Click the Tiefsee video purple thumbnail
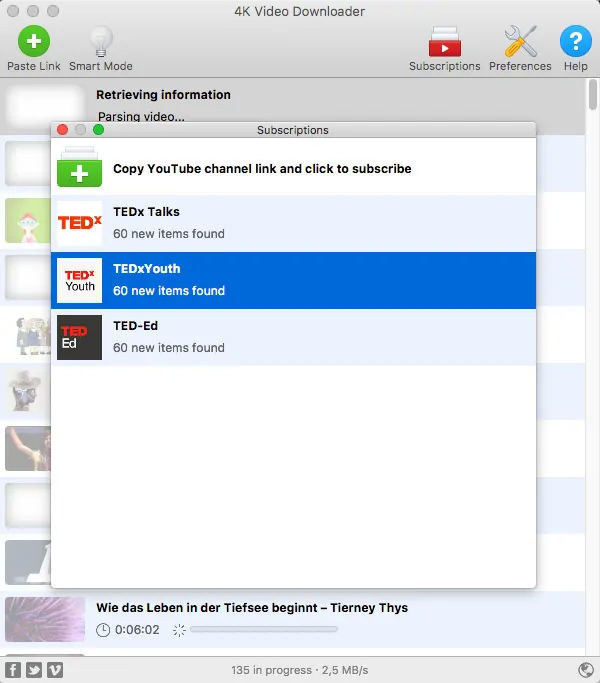 click(45, 619)
